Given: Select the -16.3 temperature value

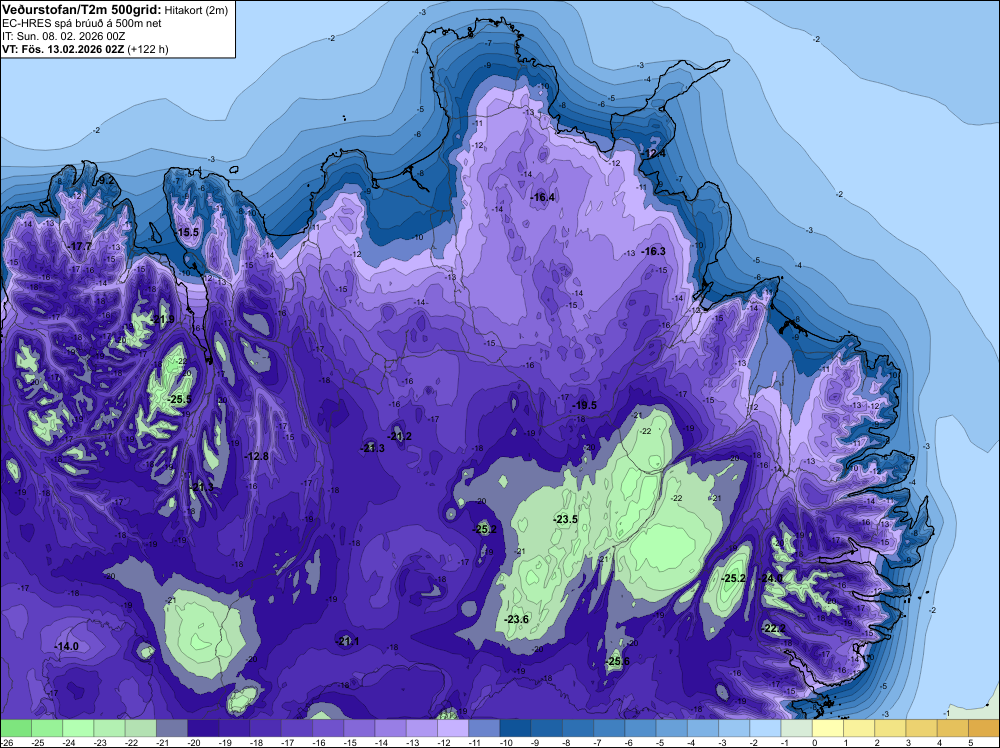Looking at the screenshot, I should click(x=654, y=251).
